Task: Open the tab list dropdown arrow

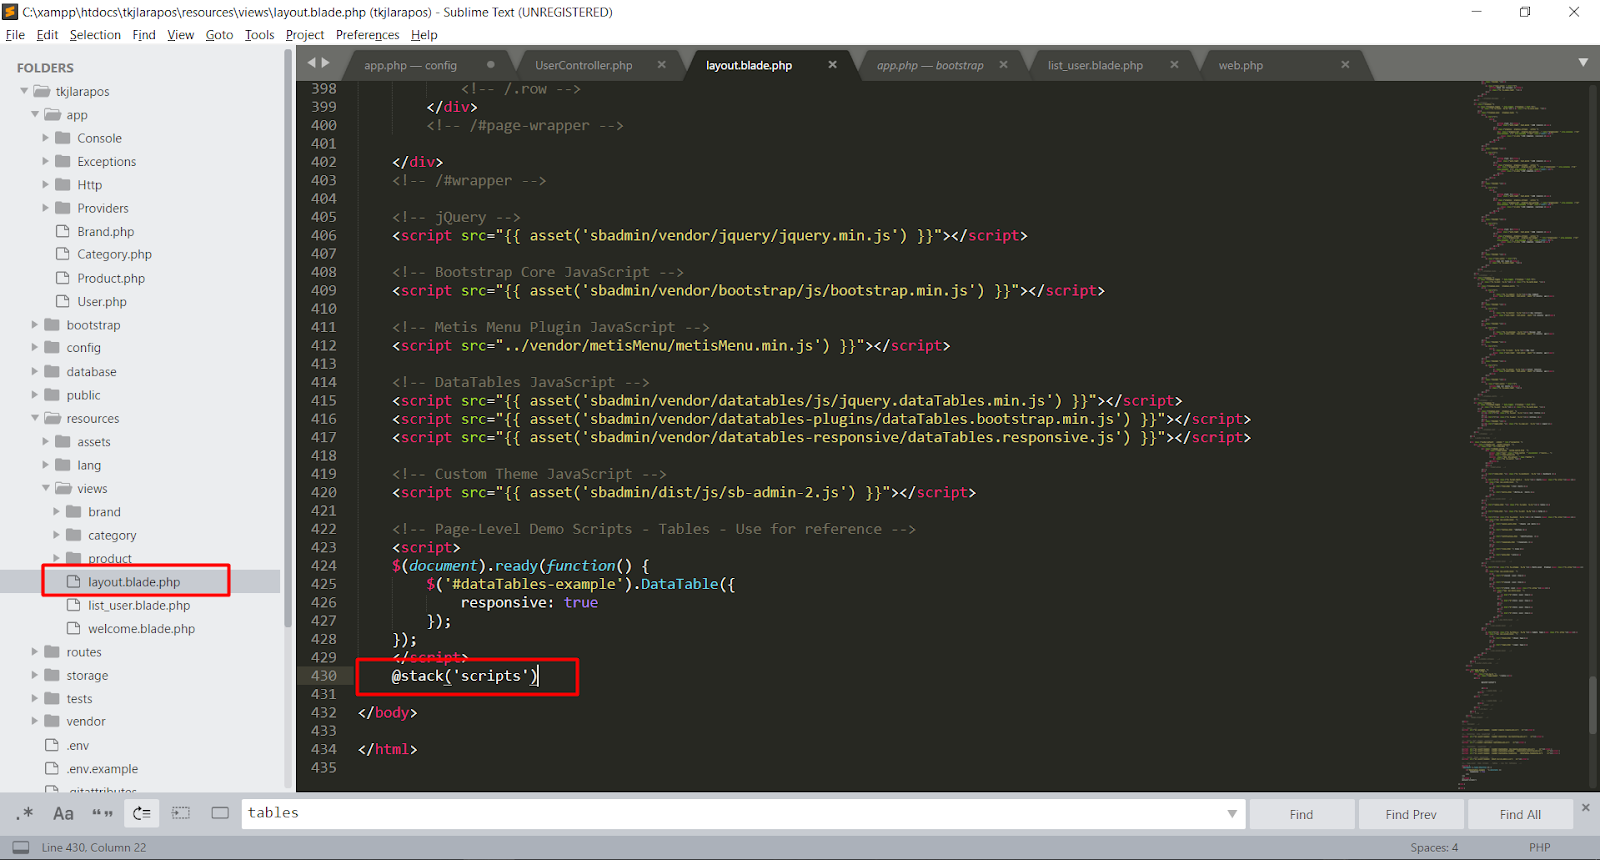Action: pos(1583,62)
